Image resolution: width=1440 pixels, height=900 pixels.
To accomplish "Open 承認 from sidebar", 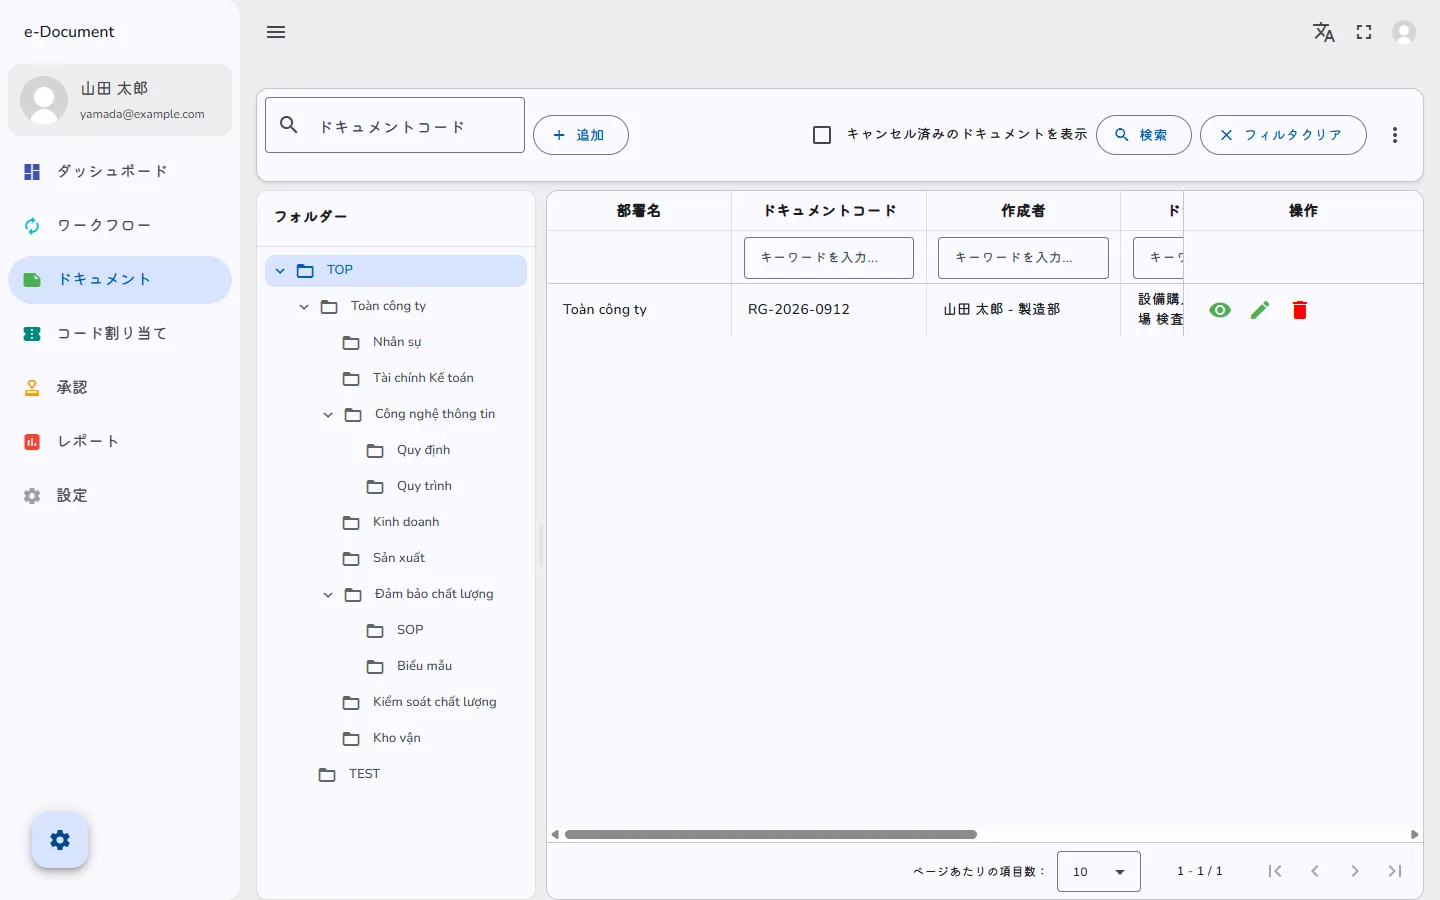I will (x=120, y=388).
